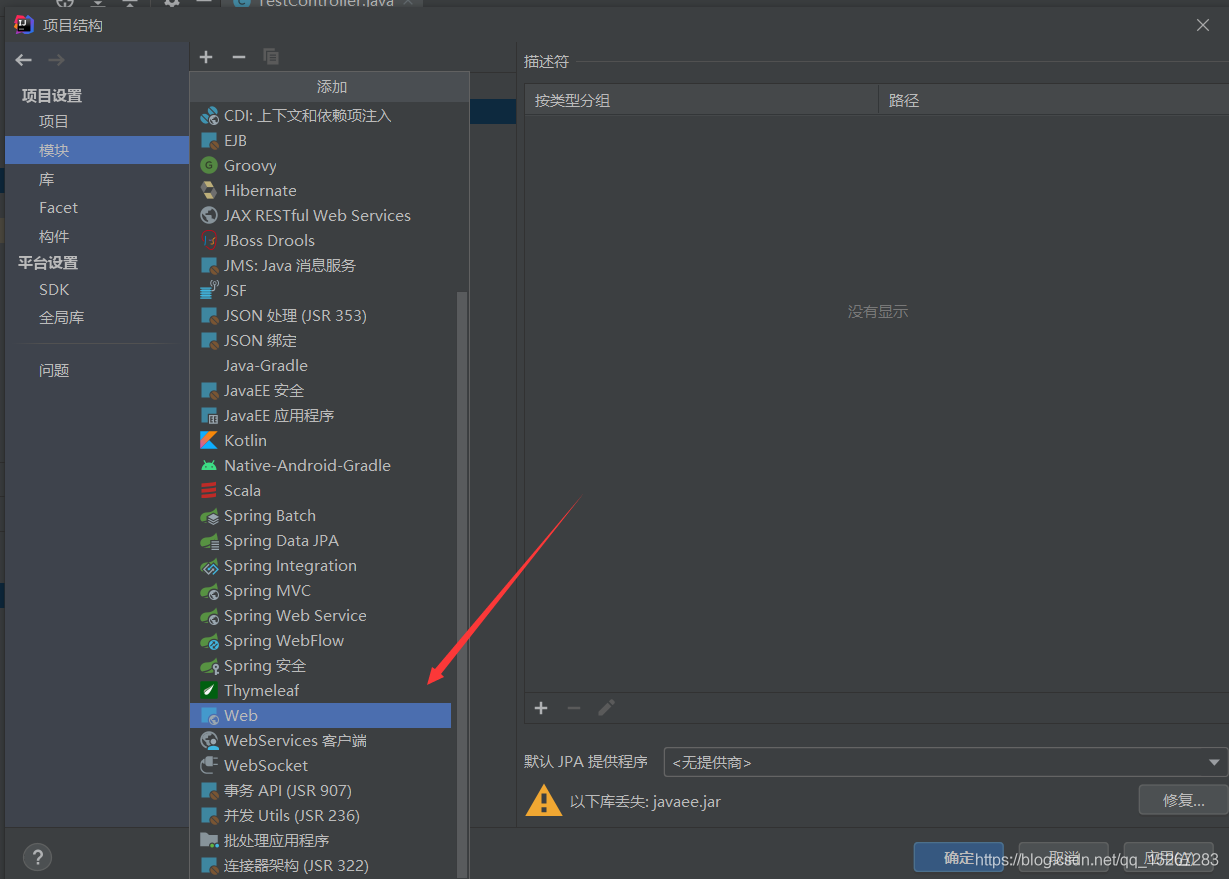Click the WebServices 客户端 icon
1229x879 pixels.
209,741
